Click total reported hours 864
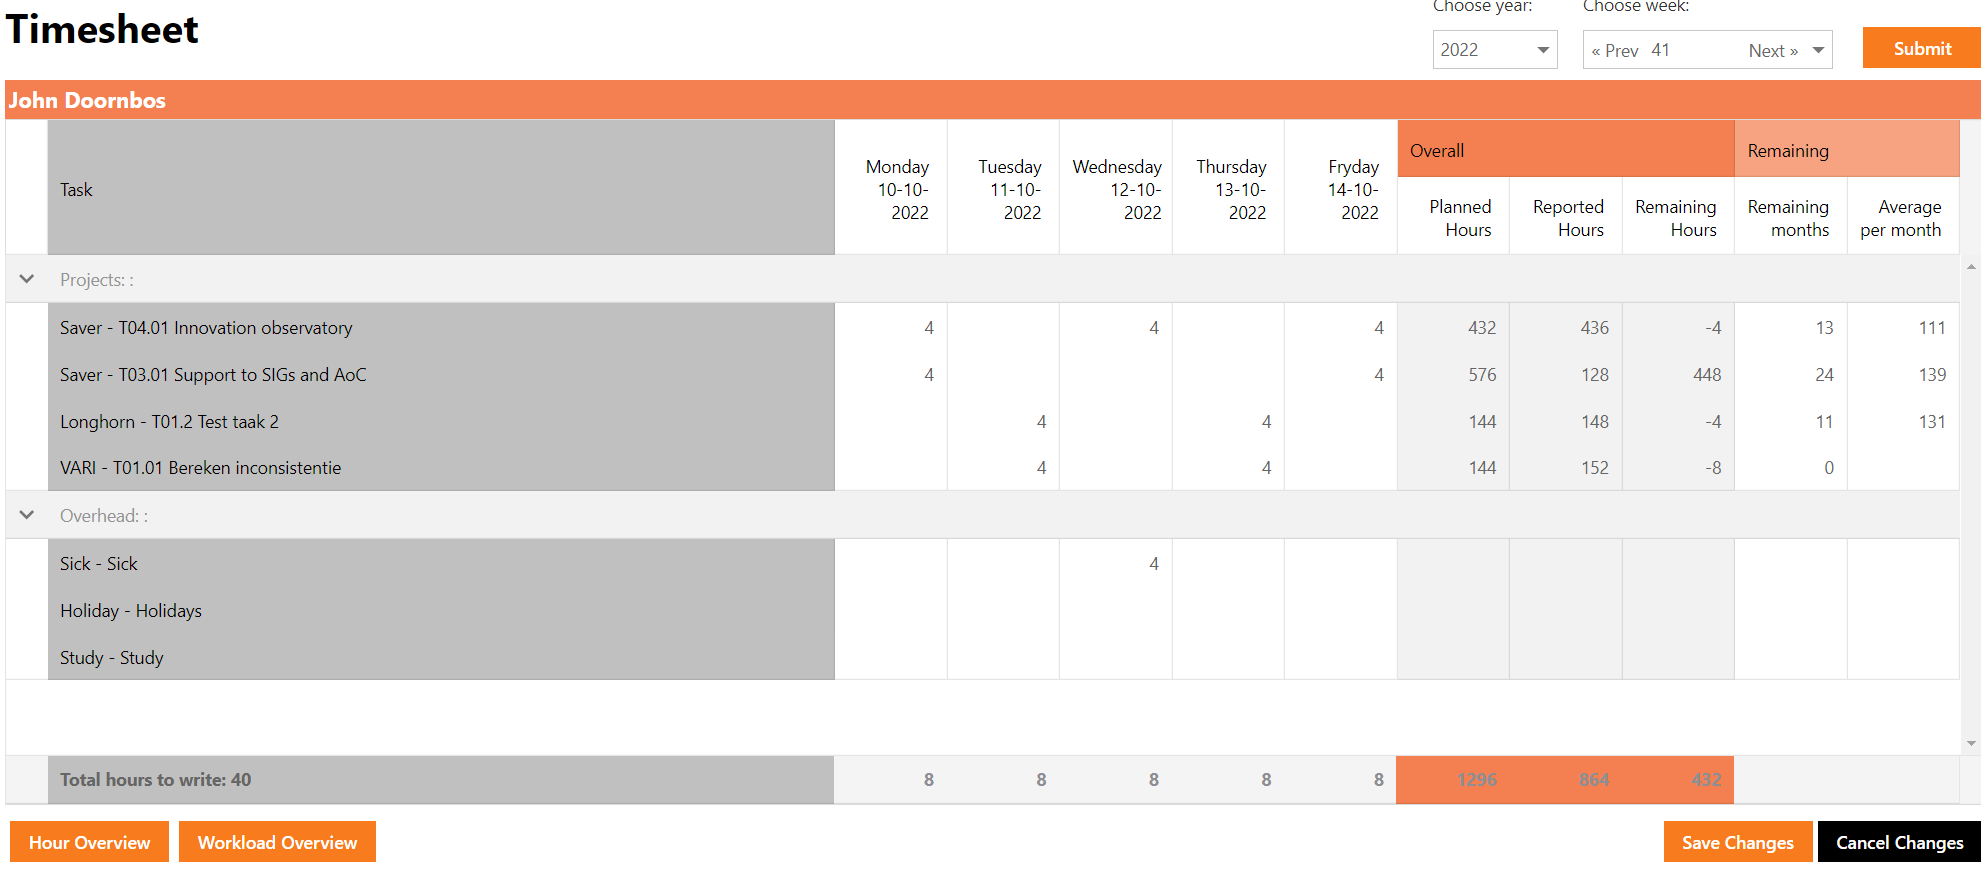 click(1594, 779)
